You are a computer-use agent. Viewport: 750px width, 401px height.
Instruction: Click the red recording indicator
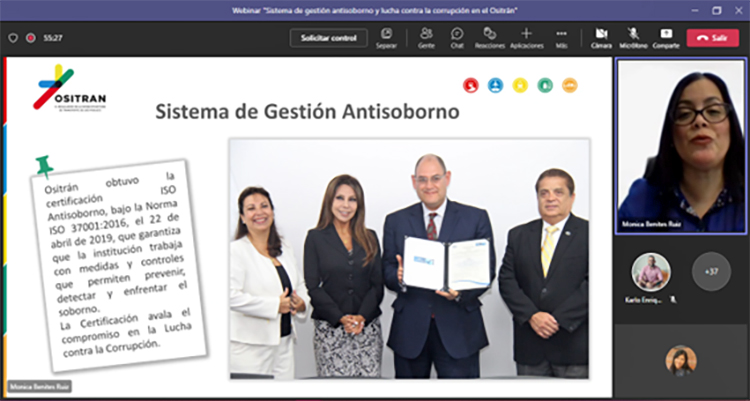pyautogui.click(x=31, y=38)
